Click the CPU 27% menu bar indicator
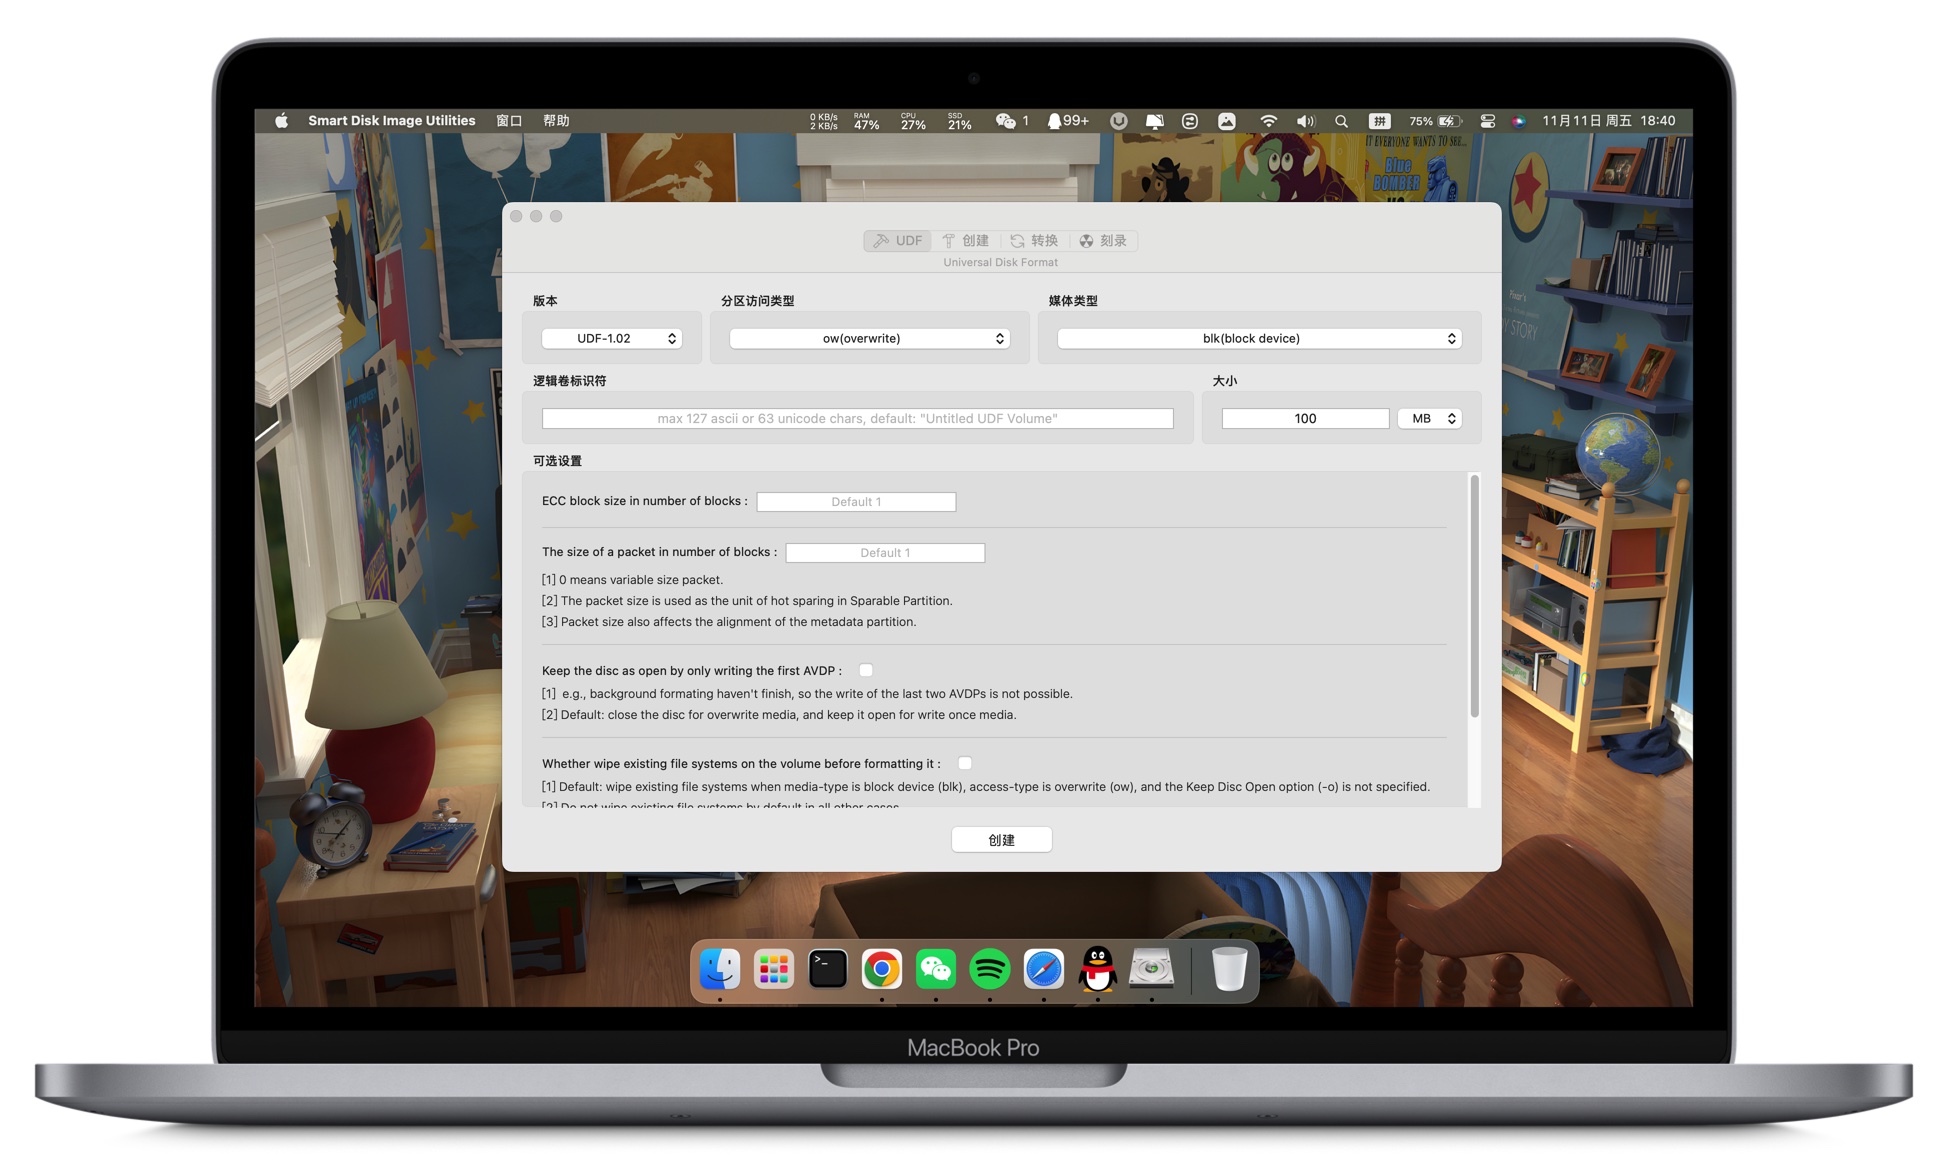Viewport: 1950px width, 1170px height. coord(912,121)
